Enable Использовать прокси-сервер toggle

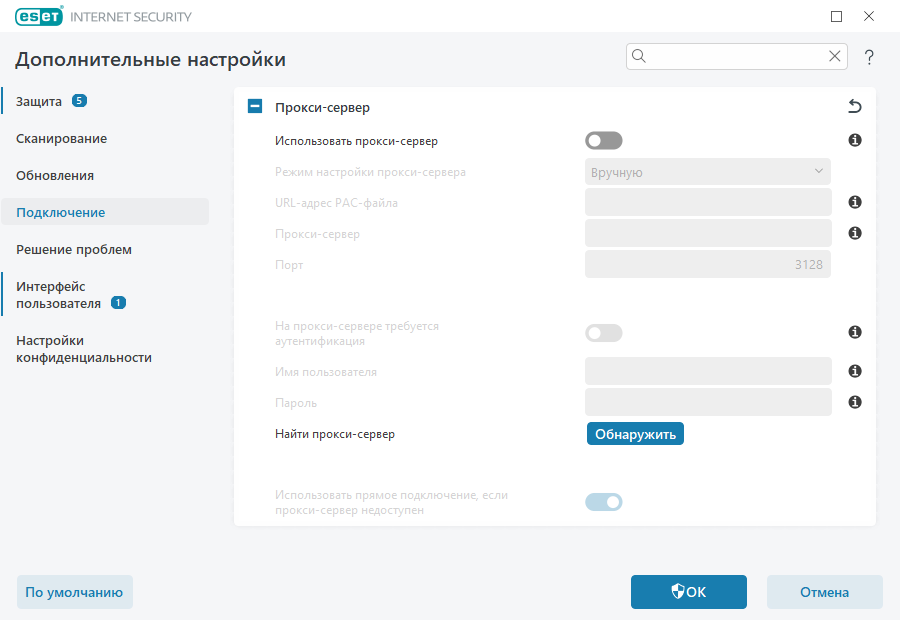click(x=604, y=141)
